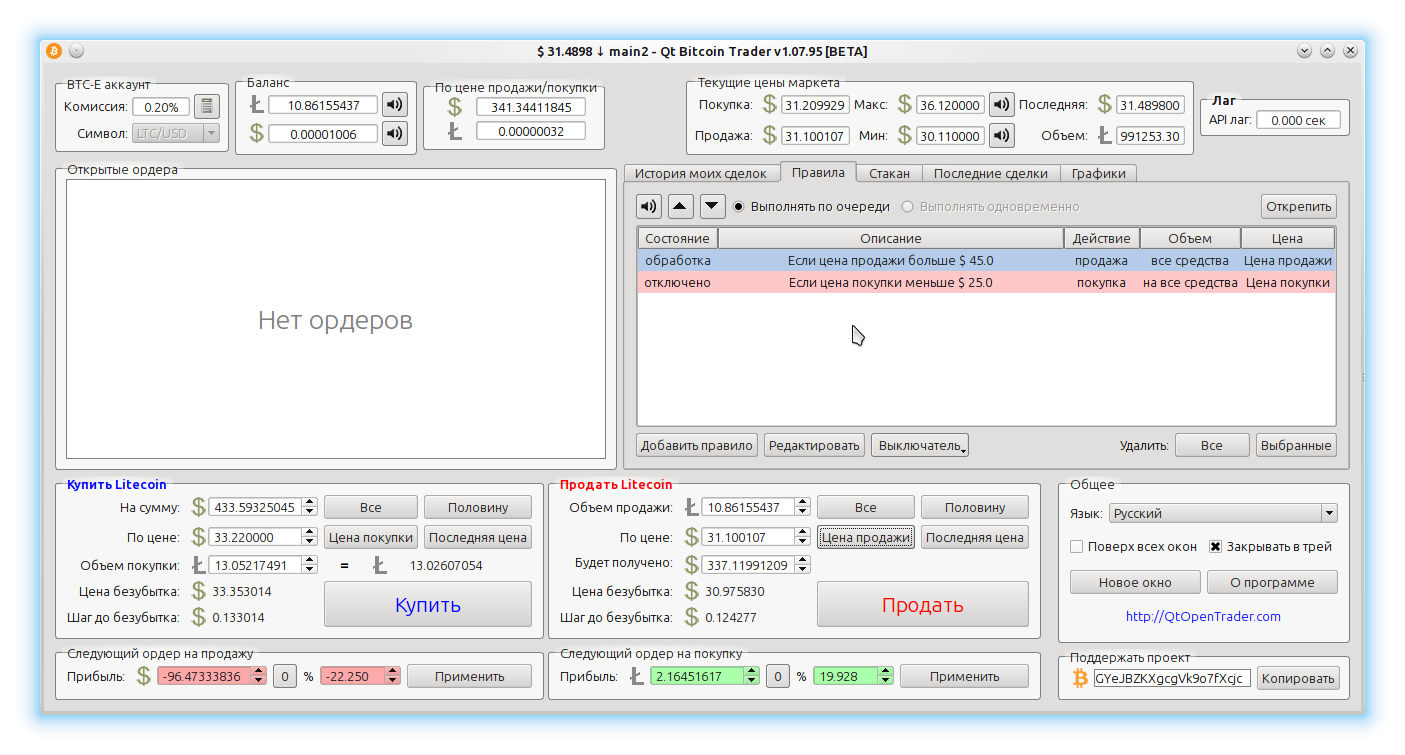1405x755 pixels.
Task: Click Последняя цена in Продать Litecoin panel
Action: click(975, 537)
